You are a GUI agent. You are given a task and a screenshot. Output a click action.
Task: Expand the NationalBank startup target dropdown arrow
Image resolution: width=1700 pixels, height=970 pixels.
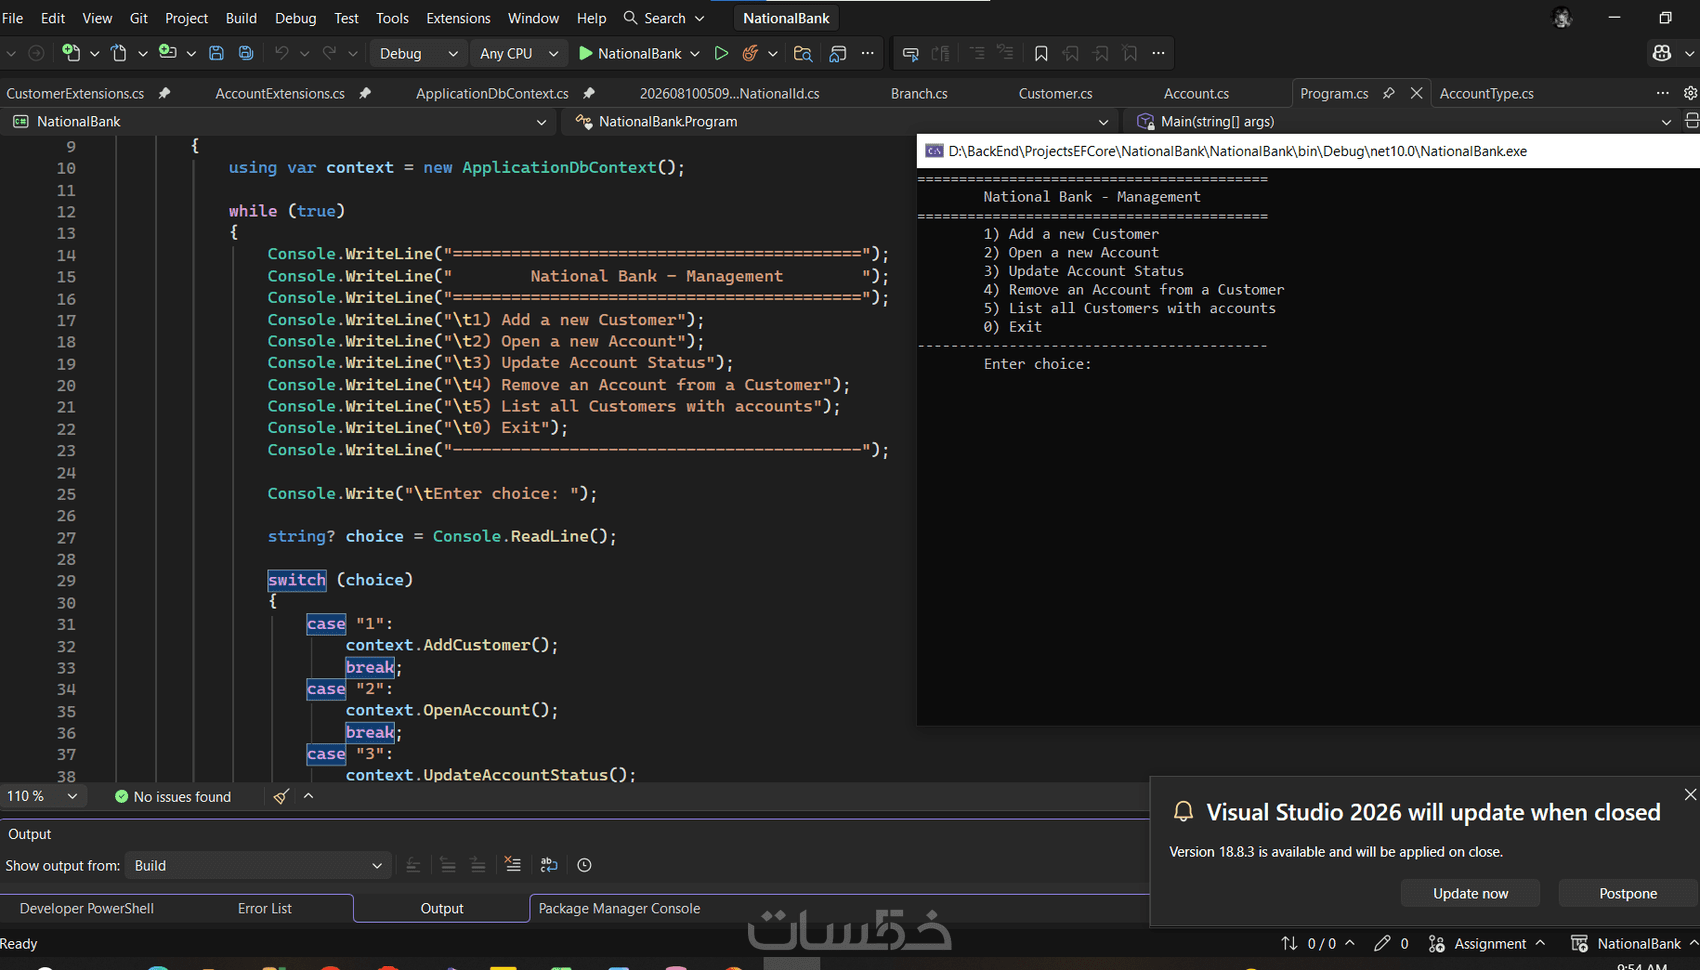tap(695, 53)
